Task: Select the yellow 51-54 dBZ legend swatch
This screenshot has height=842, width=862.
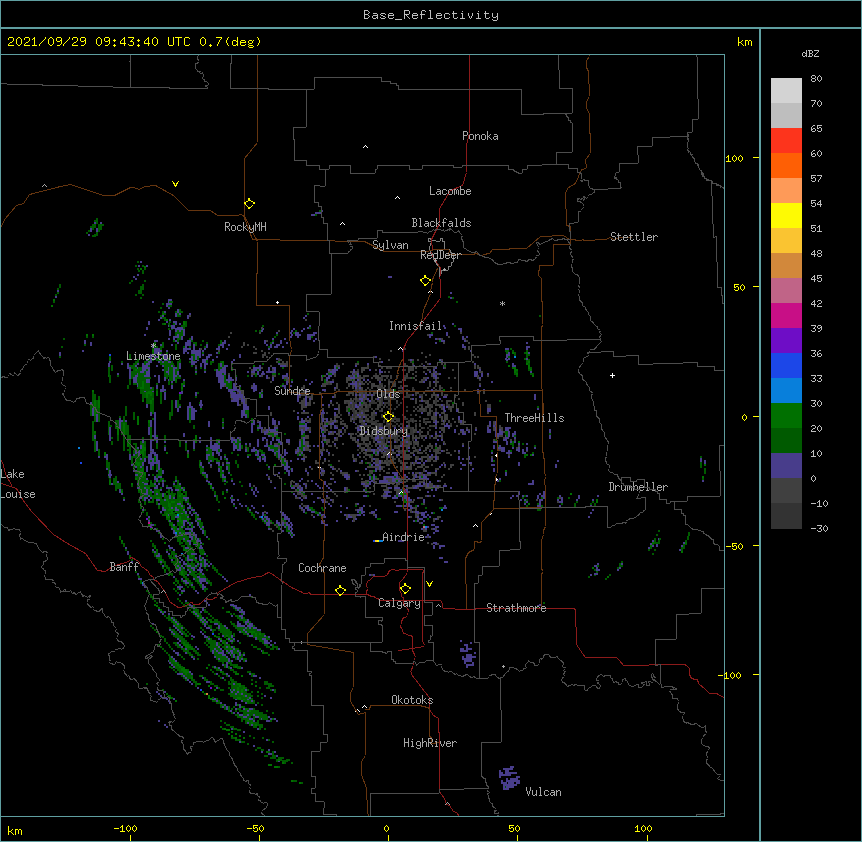Action: [786, 215]
